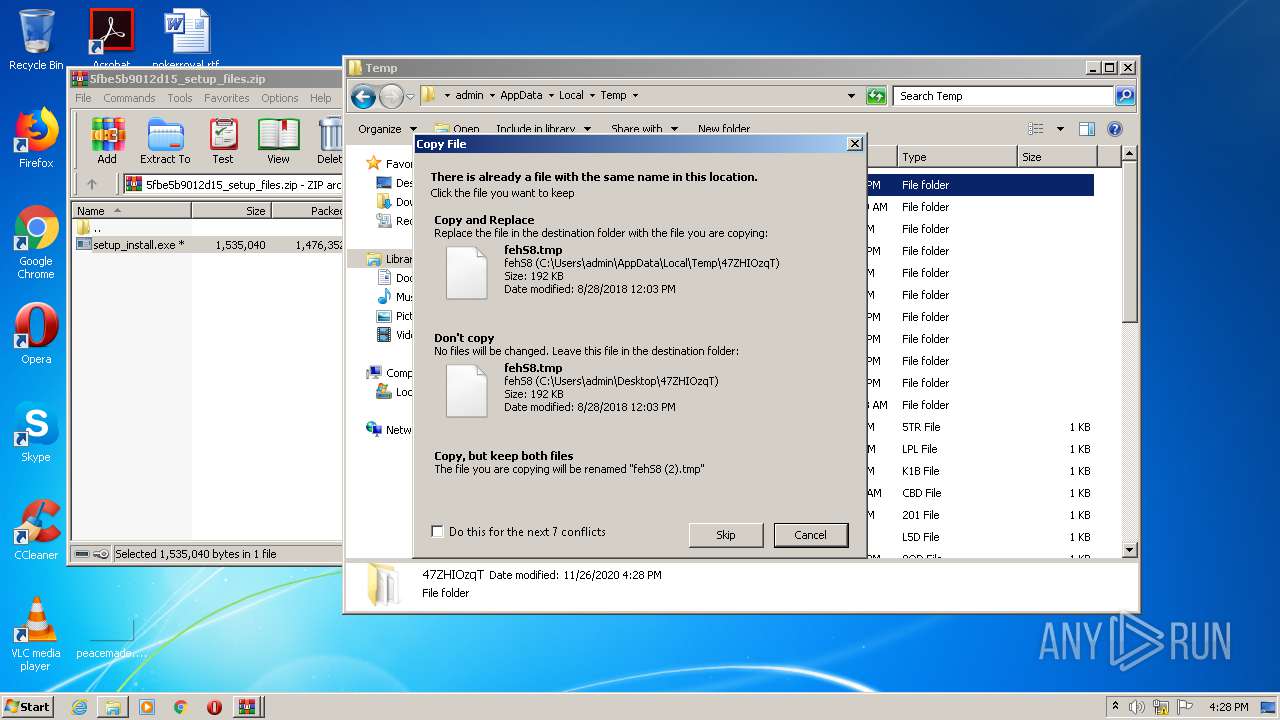Refresh the Temp folder address bar
Screen dimensions: 1280x720
coord(876,96)
